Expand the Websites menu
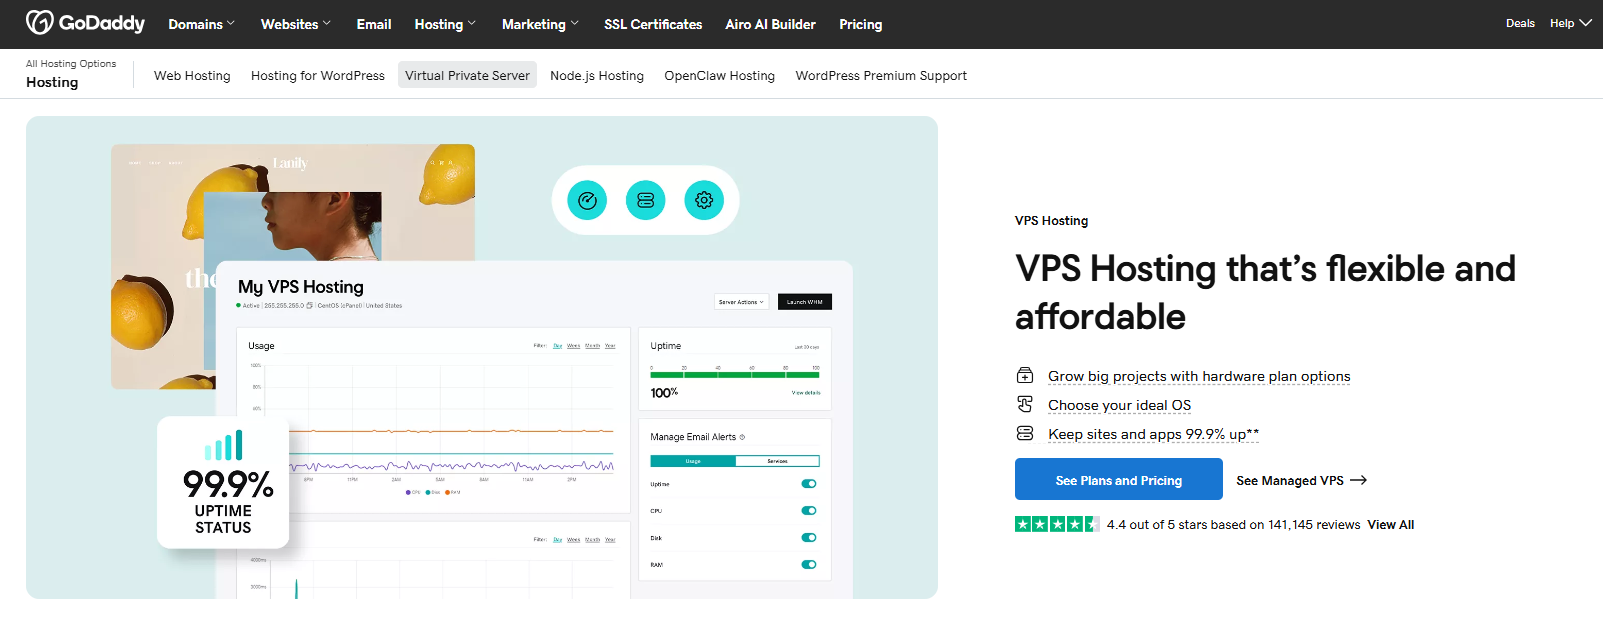1603x626 pixels. point(295,24)
